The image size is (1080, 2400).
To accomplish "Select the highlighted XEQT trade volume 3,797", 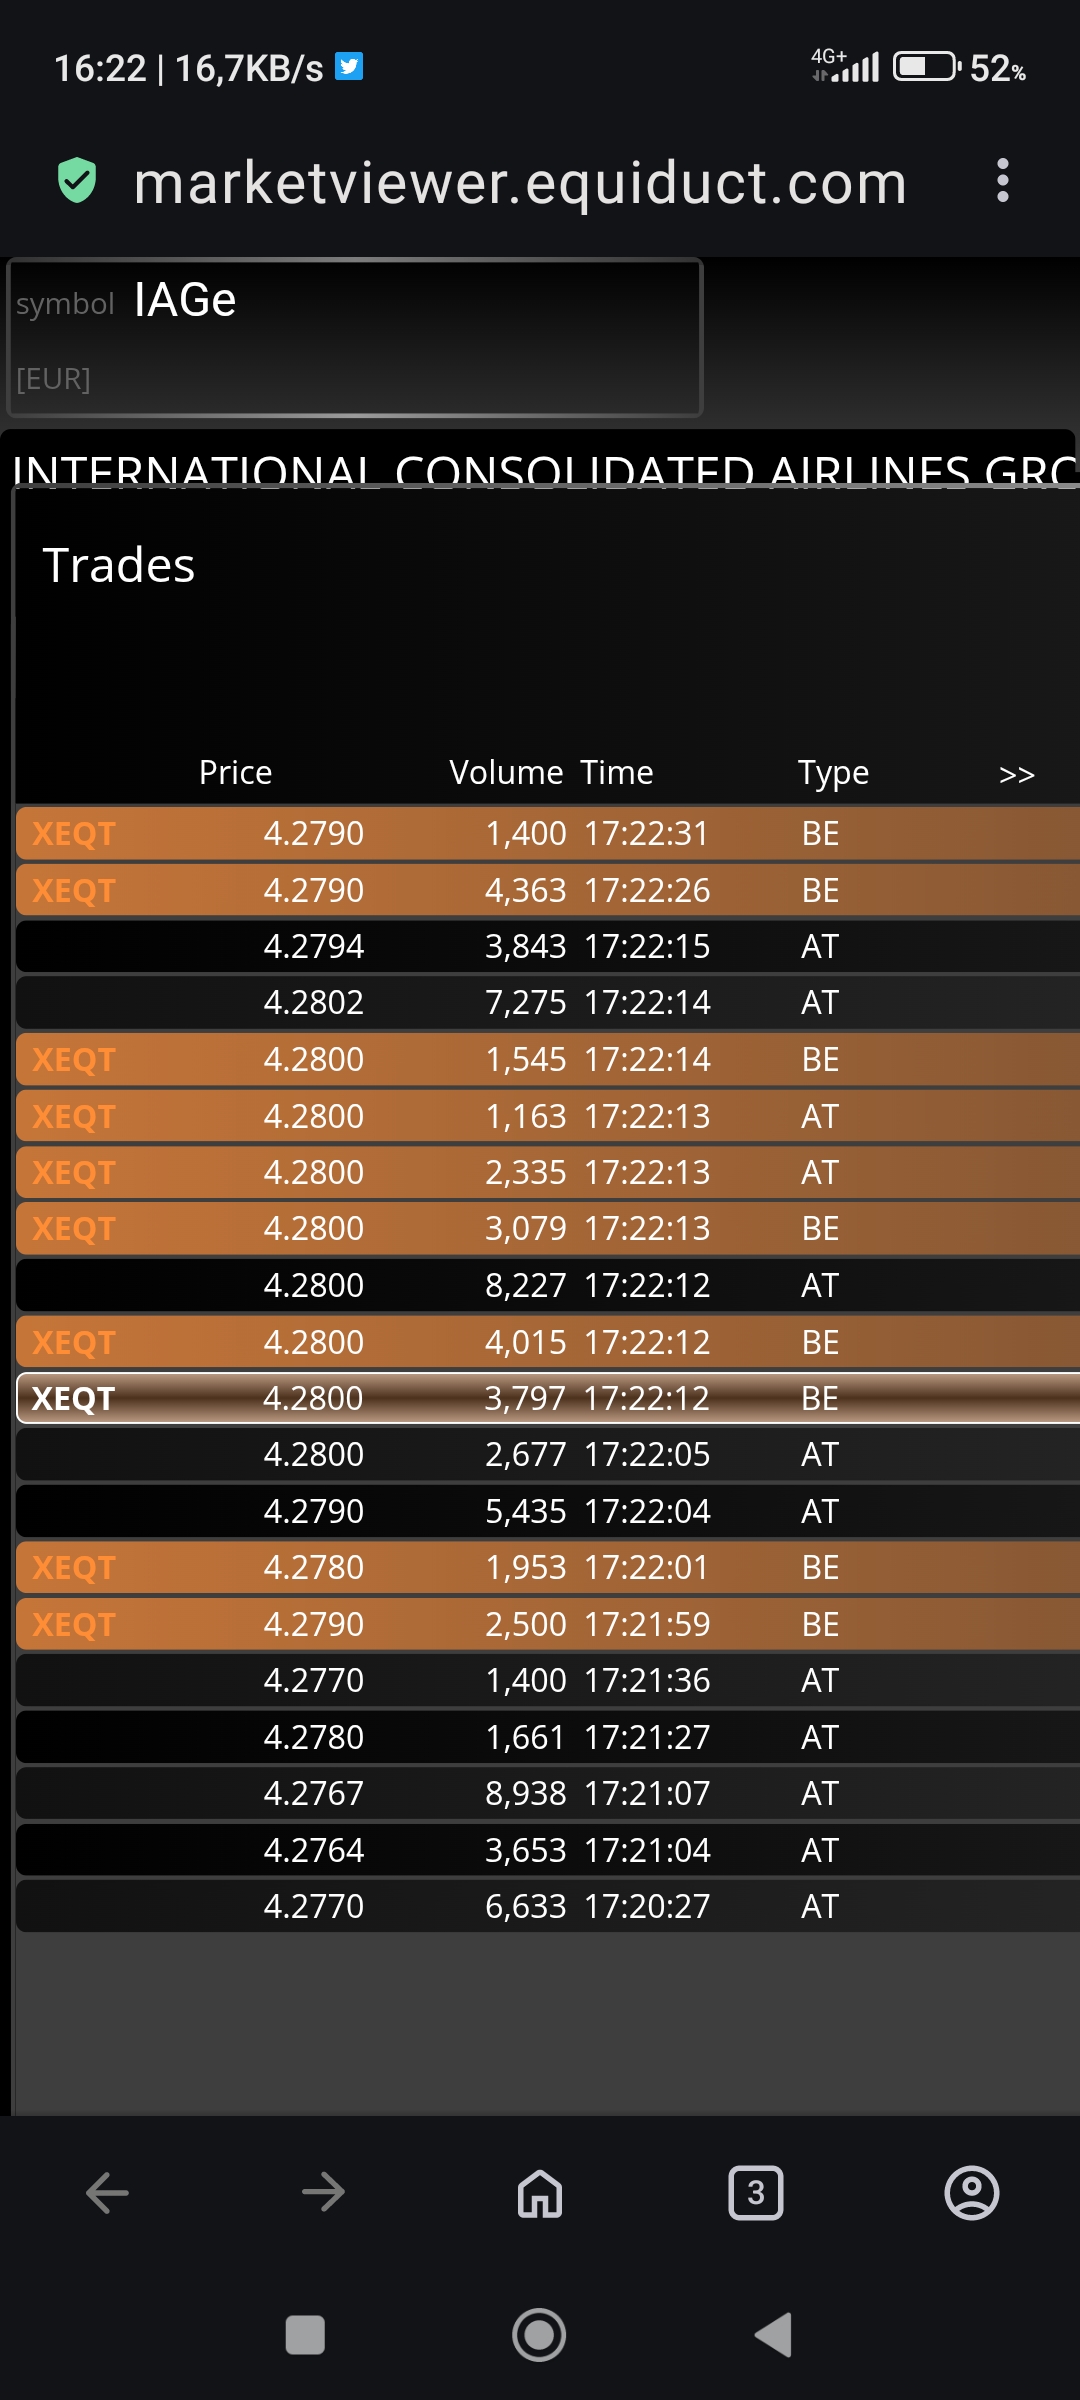I will click(548, 1398).
